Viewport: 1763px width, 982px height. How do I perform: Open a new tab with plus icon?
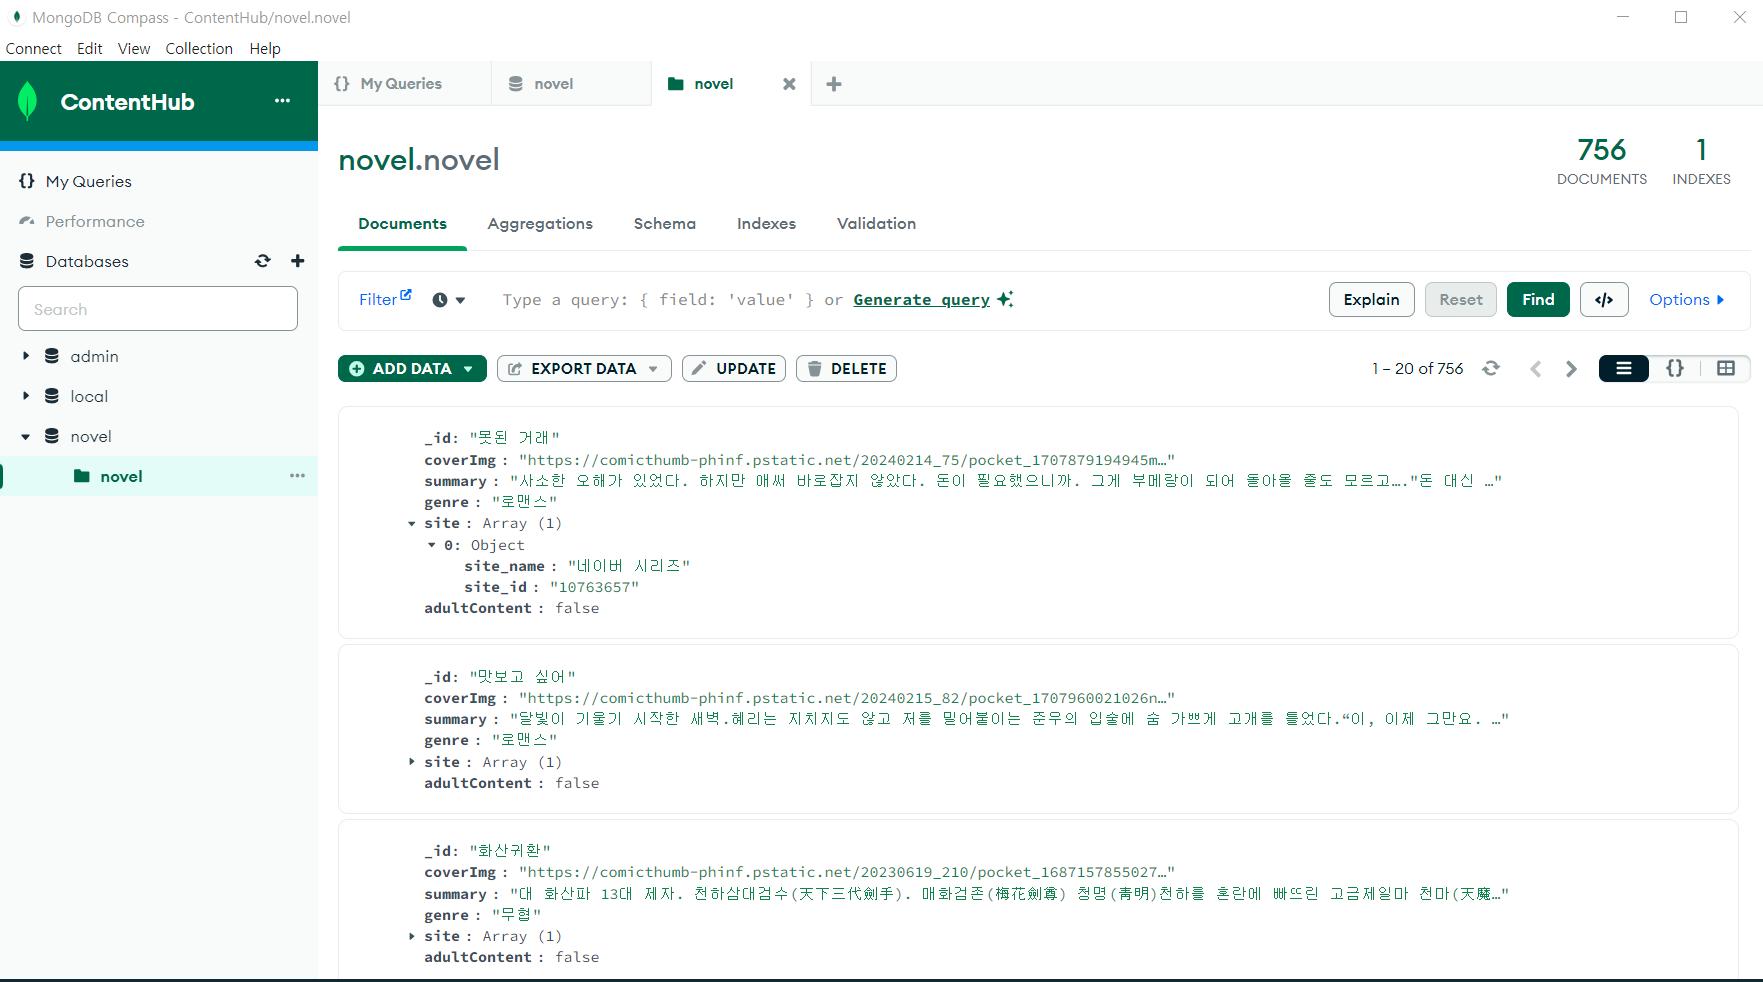[x=834, y=84]
